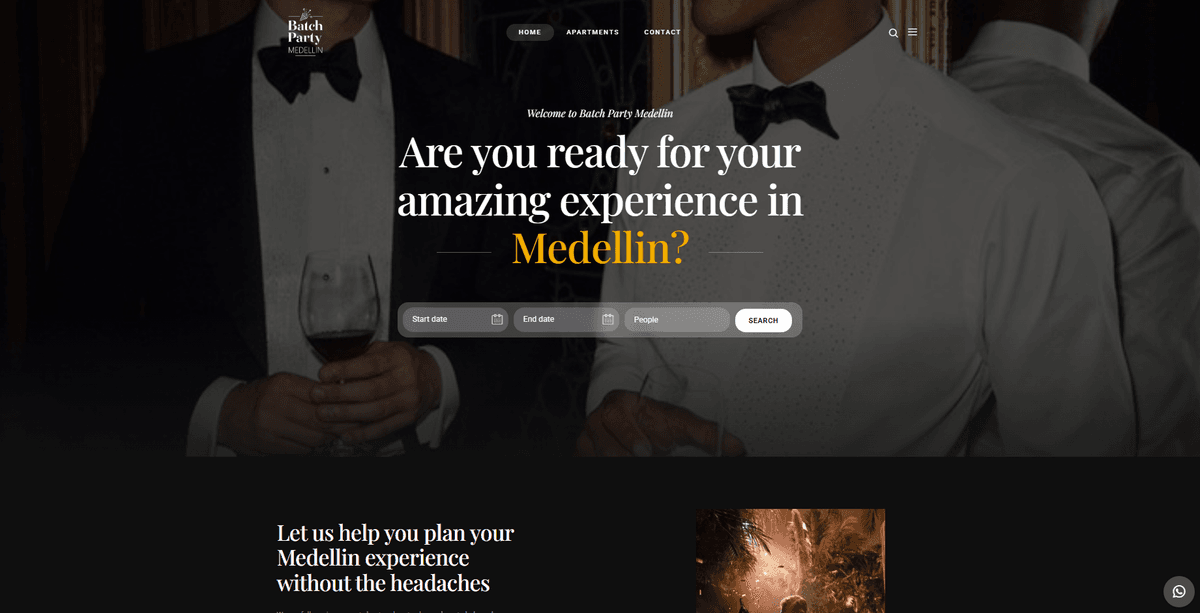1200x613 pixels.
Task: Click the 'Let us help you plan' heading
Action: (395, 558)
